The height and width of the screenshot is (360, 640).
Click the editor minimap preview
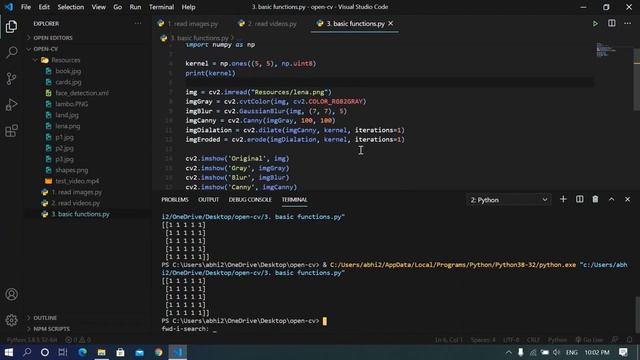click(x=606, y=50)
